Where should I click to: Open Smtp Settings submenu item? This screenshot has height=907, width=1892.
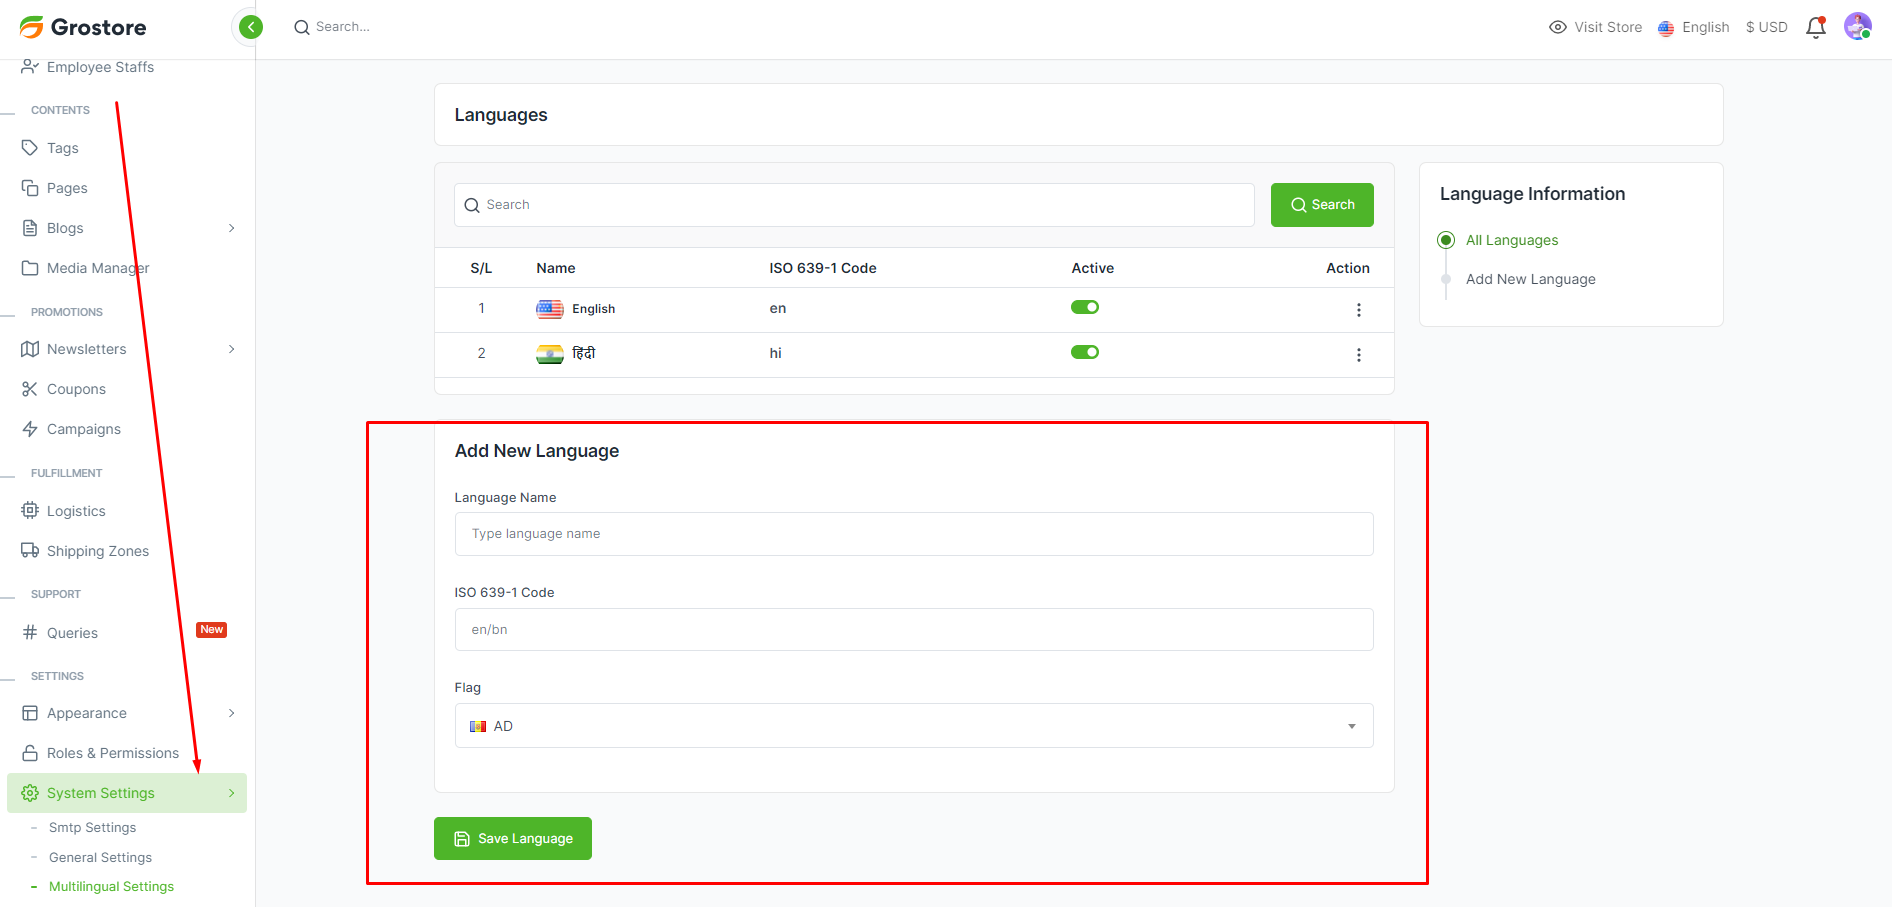pyautogui.click(x=92, y=828)
